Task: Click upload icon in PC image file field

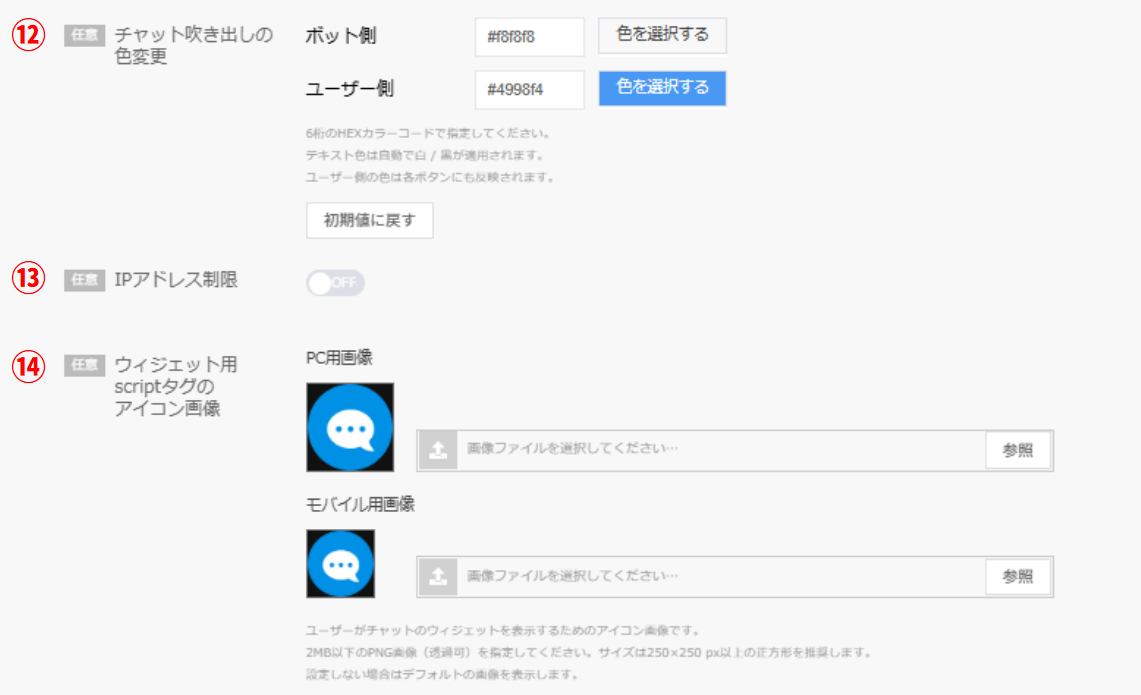Action: point(437,450)
